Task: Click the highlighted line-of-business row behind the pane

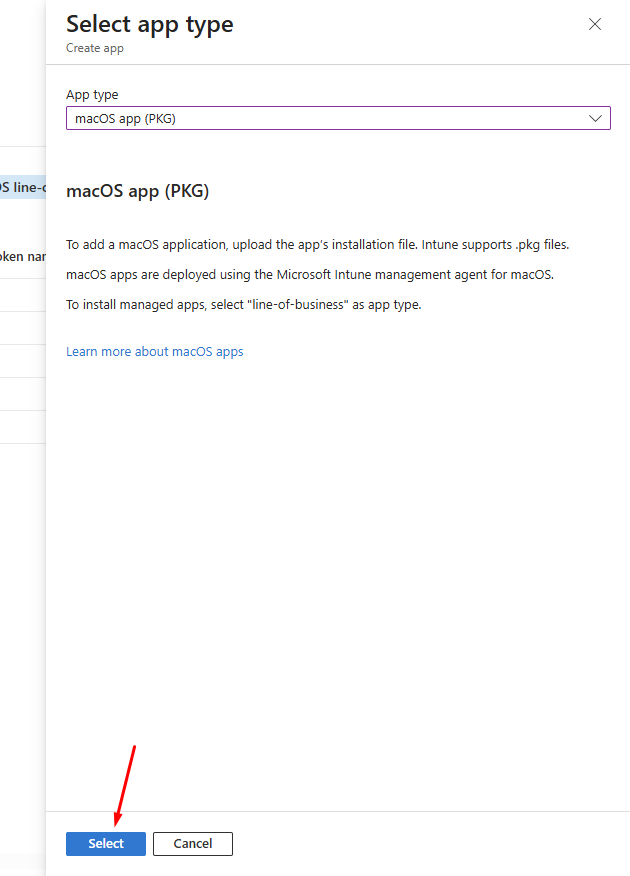Action: point(22,187)
